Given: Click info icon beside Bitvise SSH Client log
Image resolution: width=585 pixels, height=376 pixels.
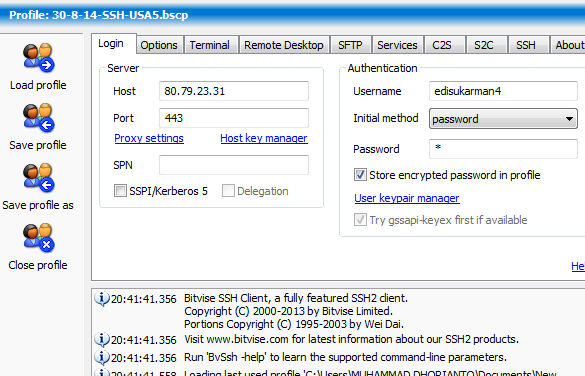Looking at the screenshot, I should click(x=101, y=299).
